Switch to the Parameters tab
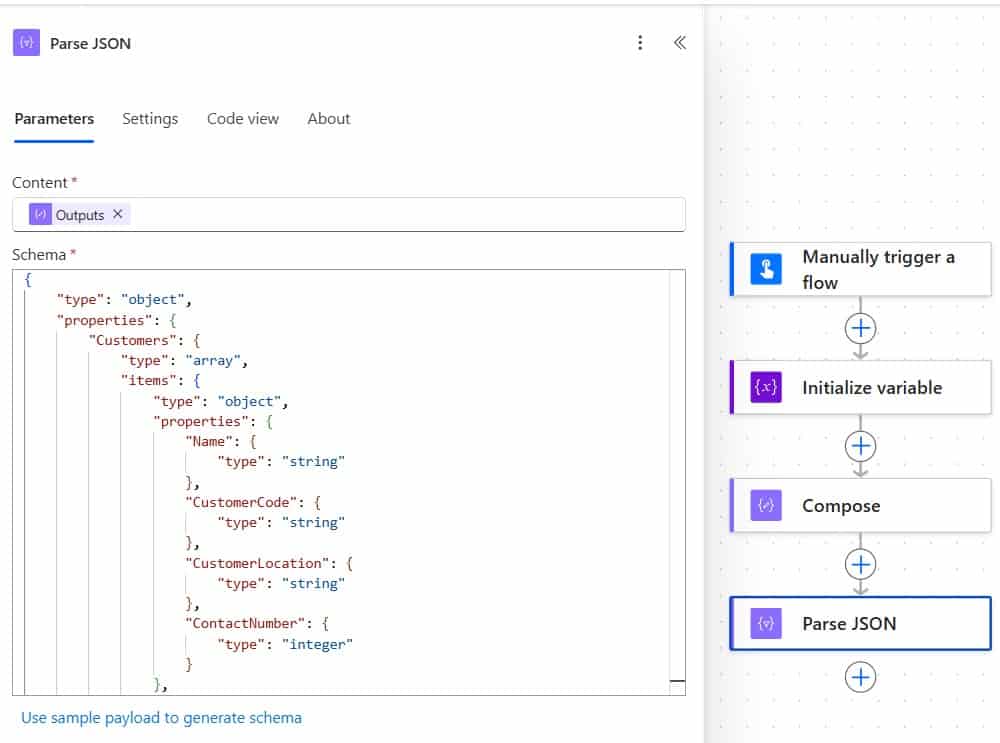This screenshot has height=743, width=1000. [54, 119]
